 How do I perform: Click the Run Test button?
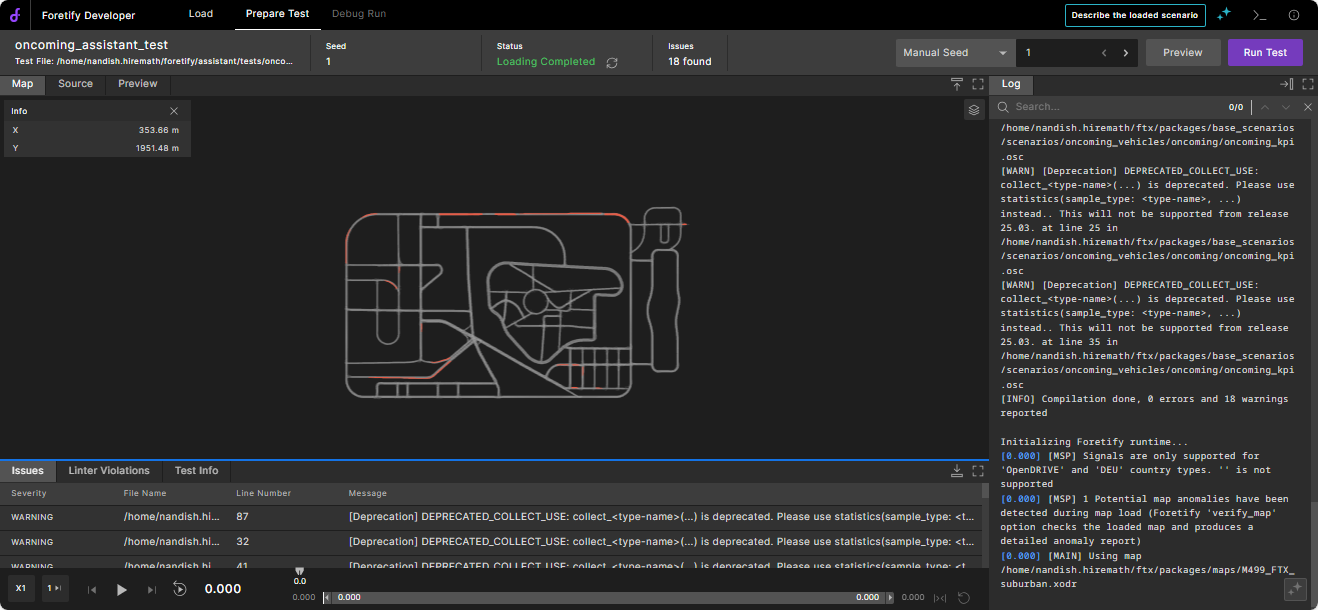coord(1265,53)
